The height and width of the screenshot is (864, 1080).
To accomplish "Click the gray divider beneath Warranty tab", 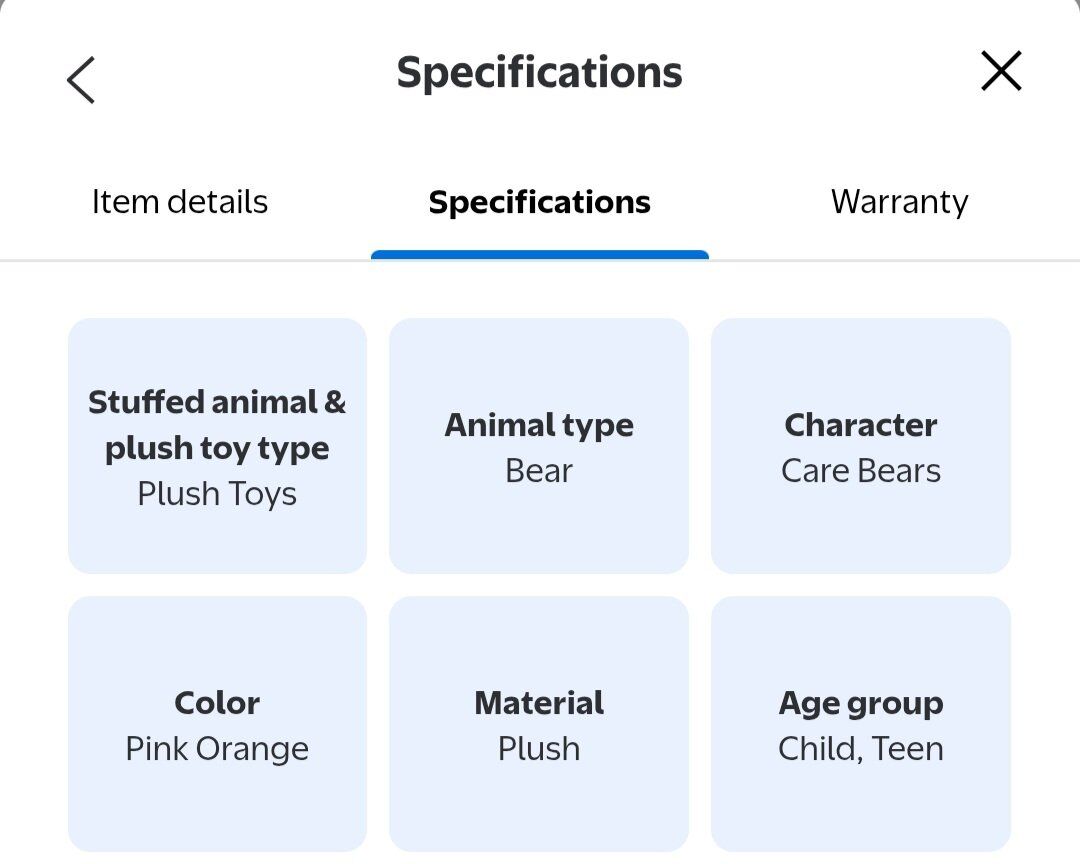I will point(899,260).
